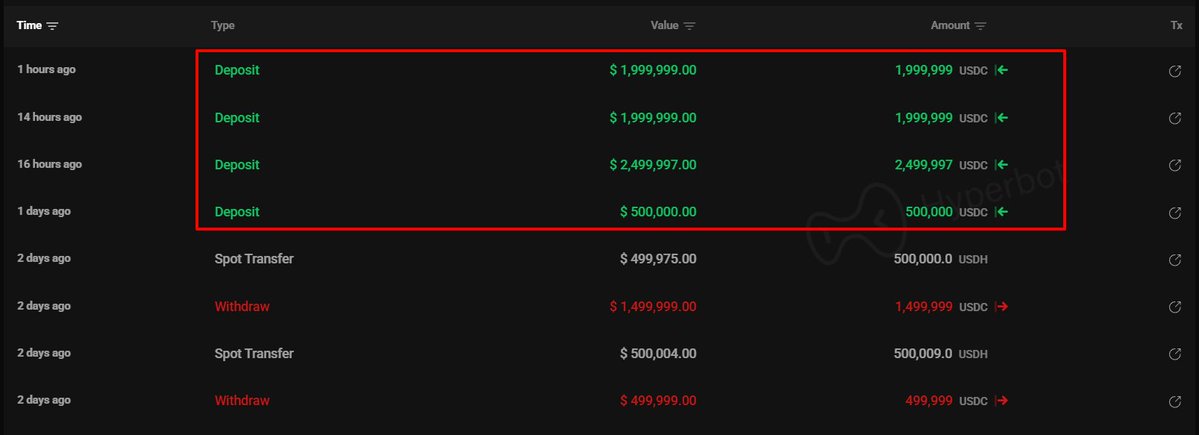Click outgoing arrow icon on 499,999 USDC row

pyautogui.click(x=1002, y=401)
